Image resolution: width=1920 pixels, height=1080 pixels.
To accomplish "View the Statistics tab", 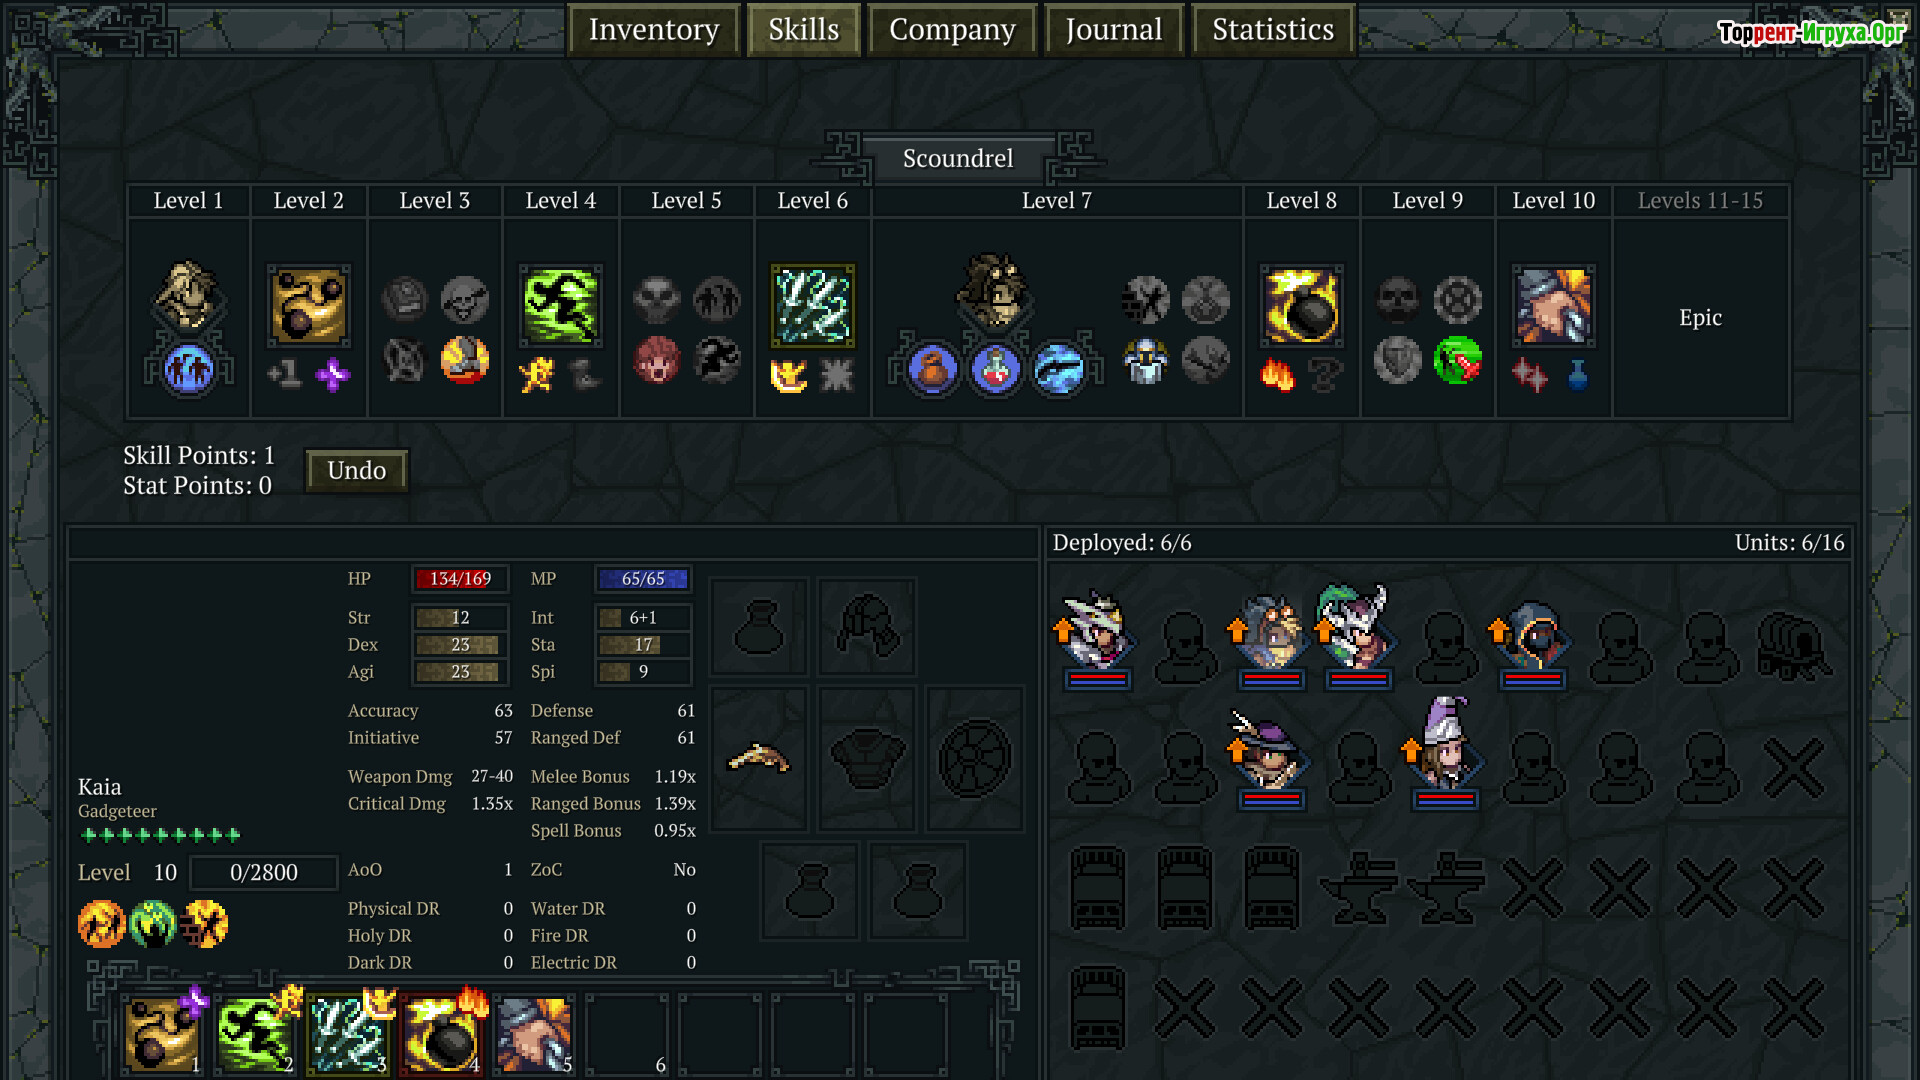I will [x=1273, y=30].
